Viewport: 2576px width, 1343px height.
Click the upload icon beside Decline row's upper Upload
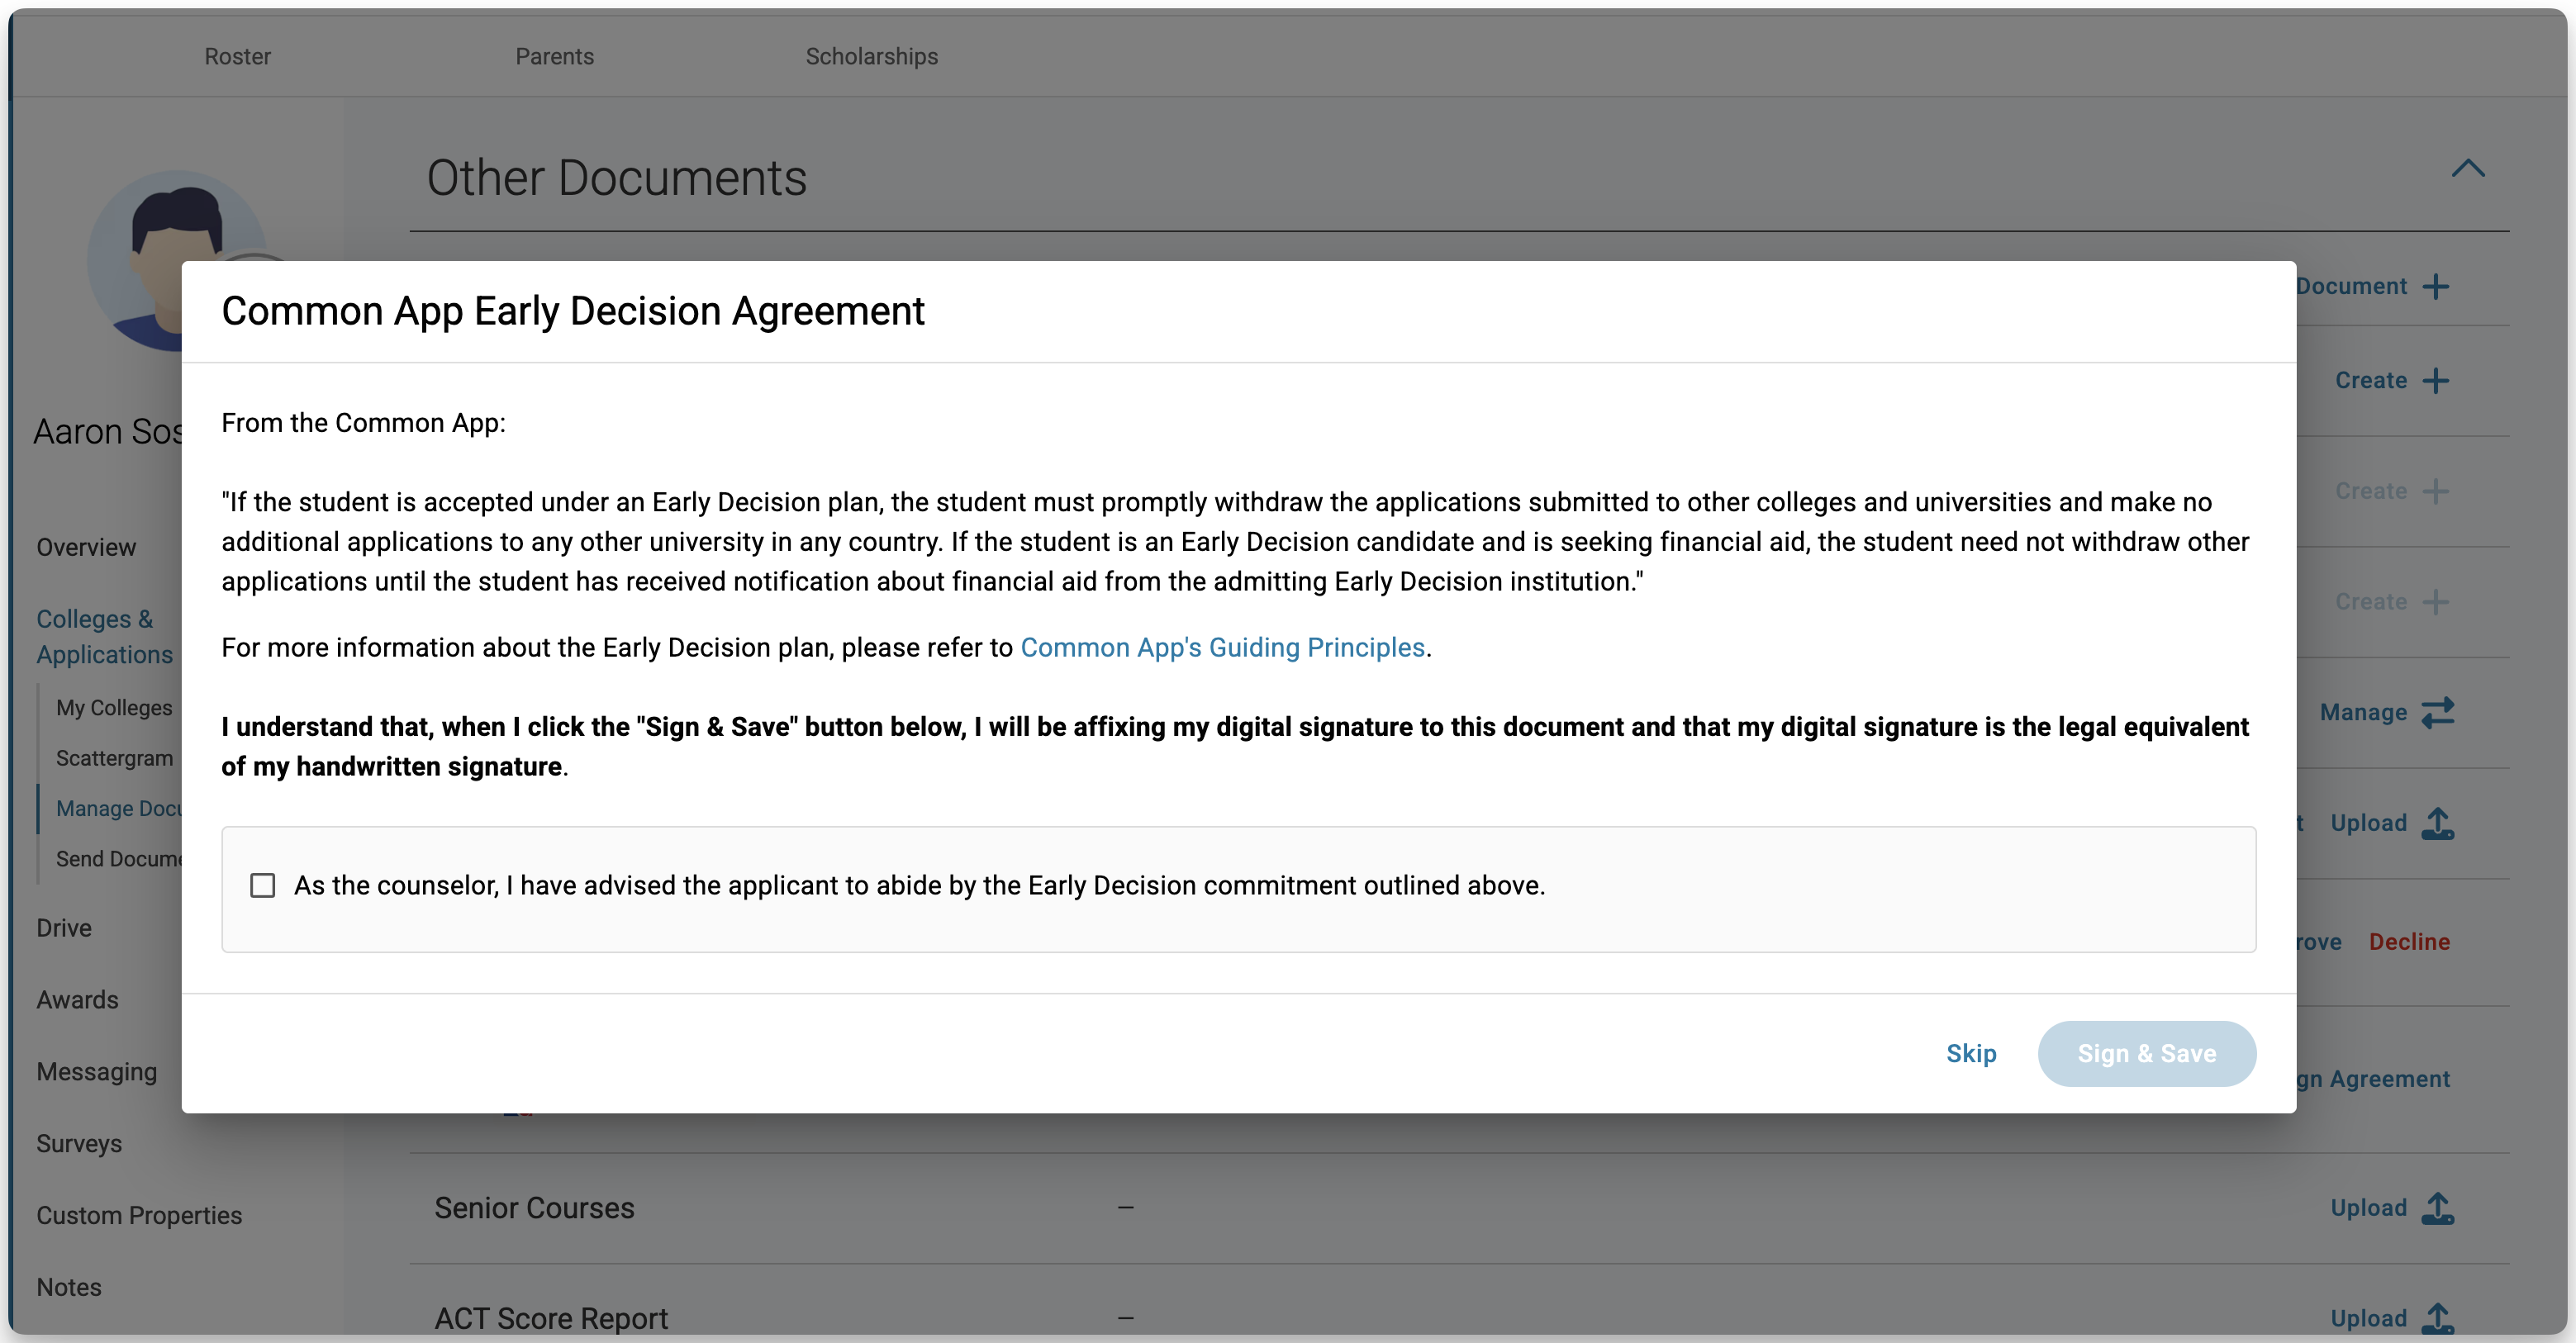[x=2438, y=823]
